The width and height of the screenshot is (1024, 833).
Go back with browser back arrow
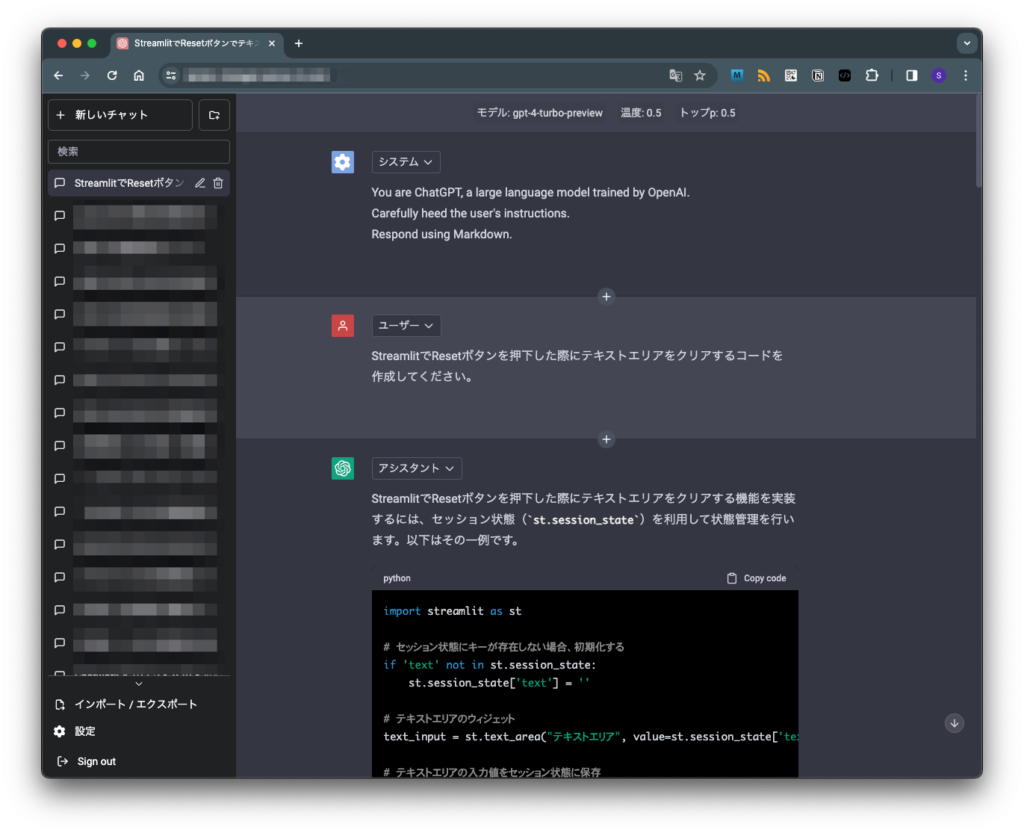click(58, 76)
